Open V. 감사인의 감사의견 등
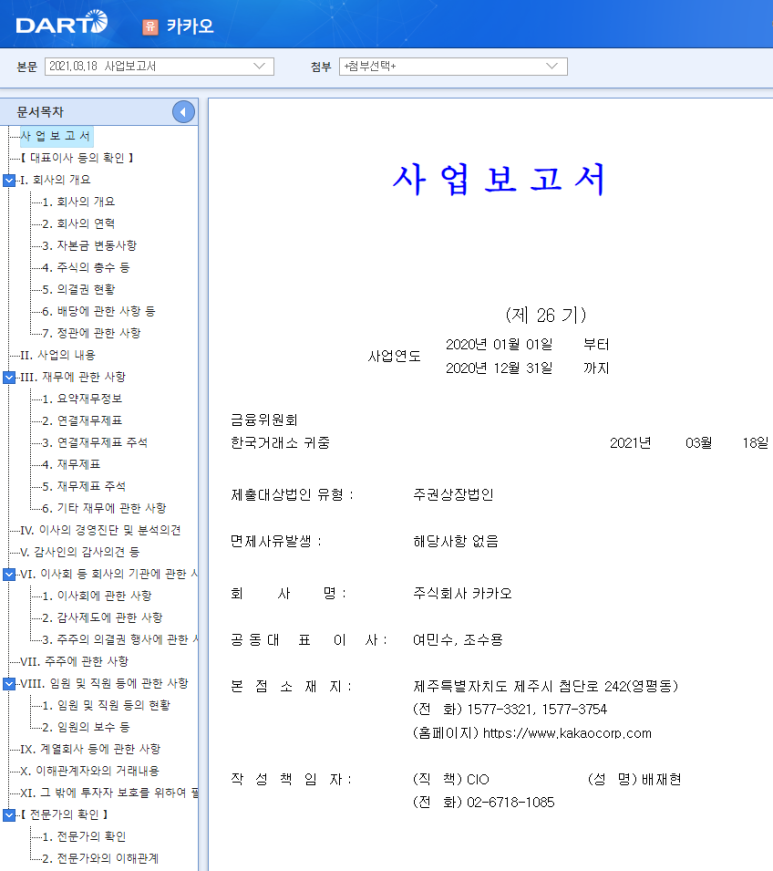Screen dimensions: 773x871 pyautogui.click(x=80, y=552)
